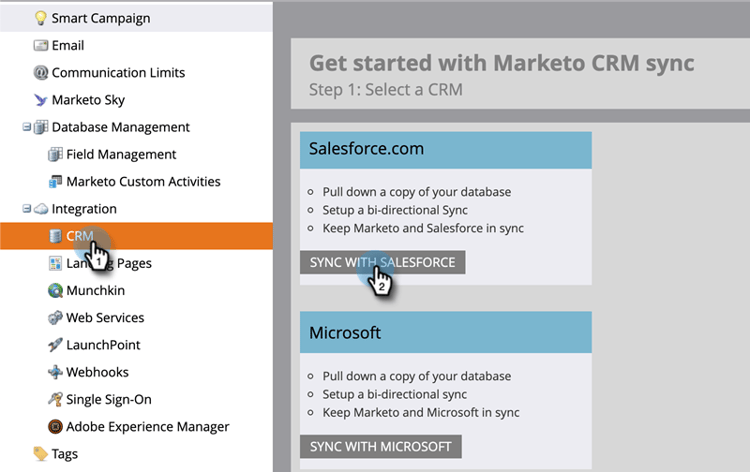Viewport: 750px width, 472px height.
Task: Click the Marketo Custom Activities icon
Action: tap(56, 182)
